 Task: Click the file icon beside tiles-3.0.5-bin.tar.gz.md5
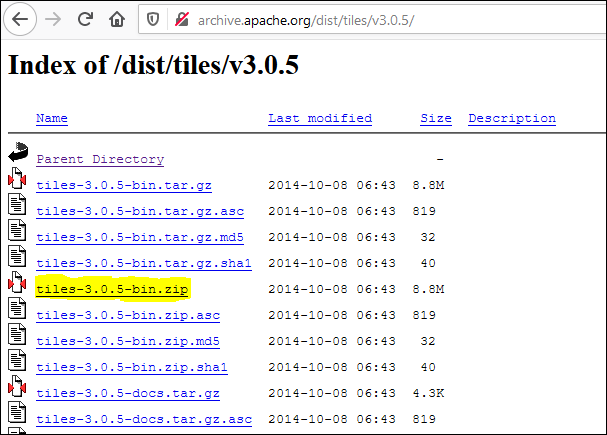tap(17, 230)
